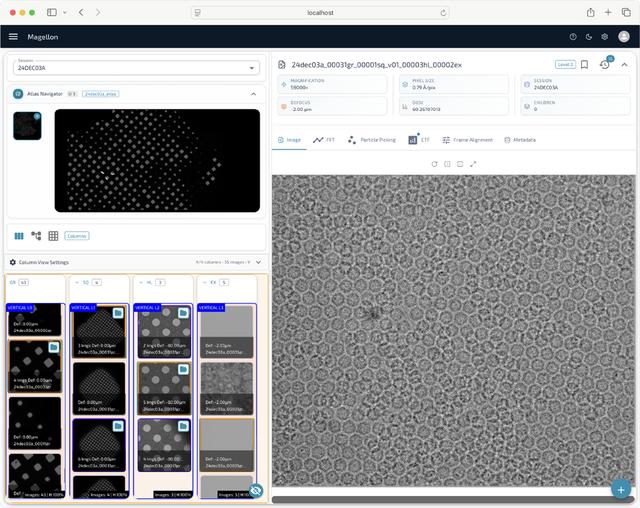
Task: Click the Children 0 info card
Action: 575,106
